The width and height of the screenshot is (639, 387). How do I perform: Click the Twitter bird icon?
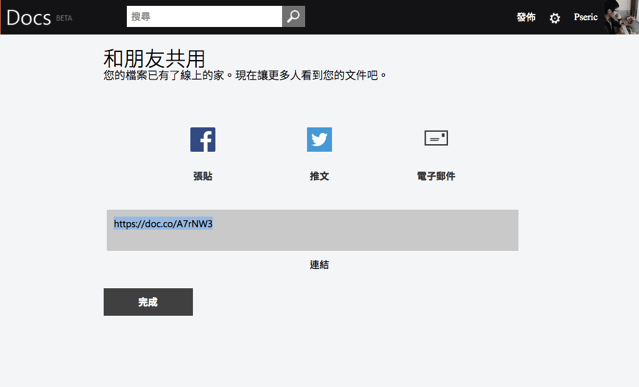point(319,139)
